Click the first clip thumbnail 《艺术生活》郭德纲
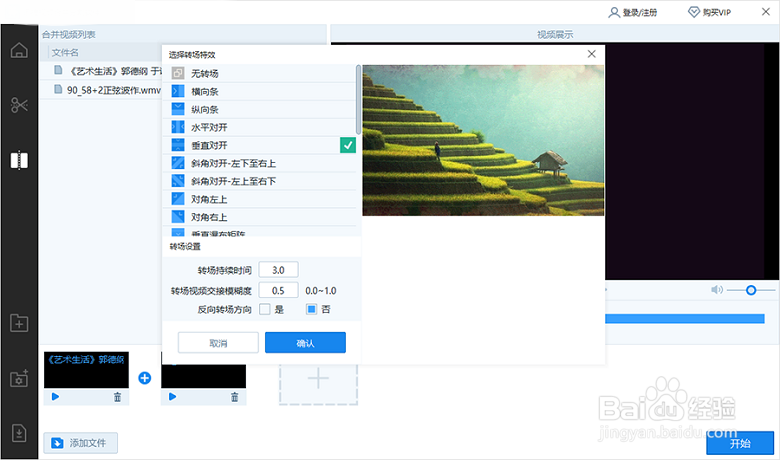The width and height of the screenshot is (780, 460). 86,370
